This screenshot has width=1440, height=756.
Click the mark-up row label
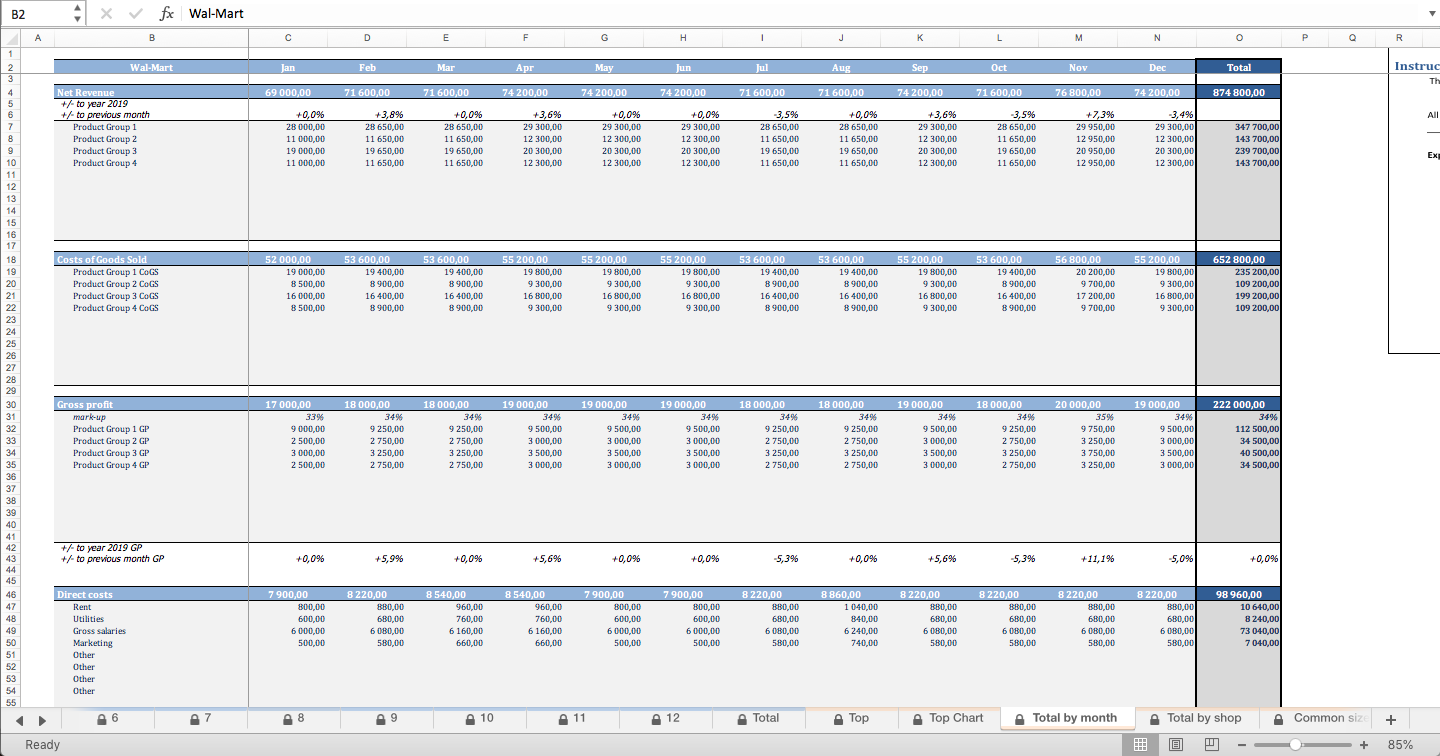(x=89, y=416)
